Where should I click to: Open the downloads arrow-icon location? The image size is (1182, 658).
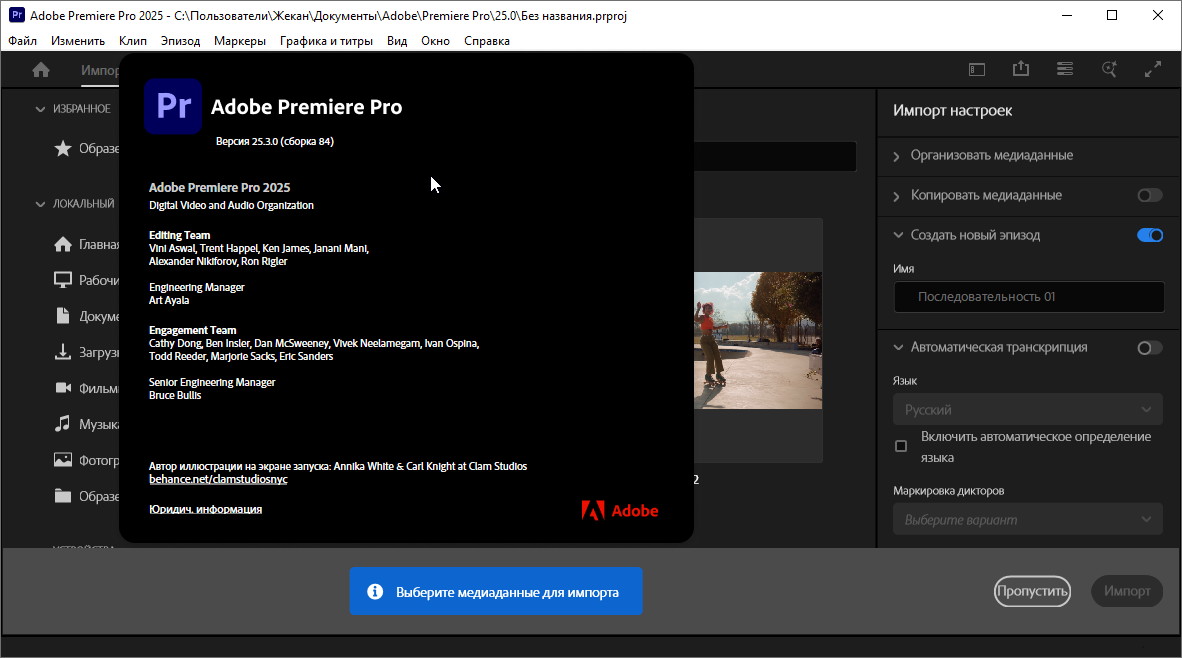[87, 352]
